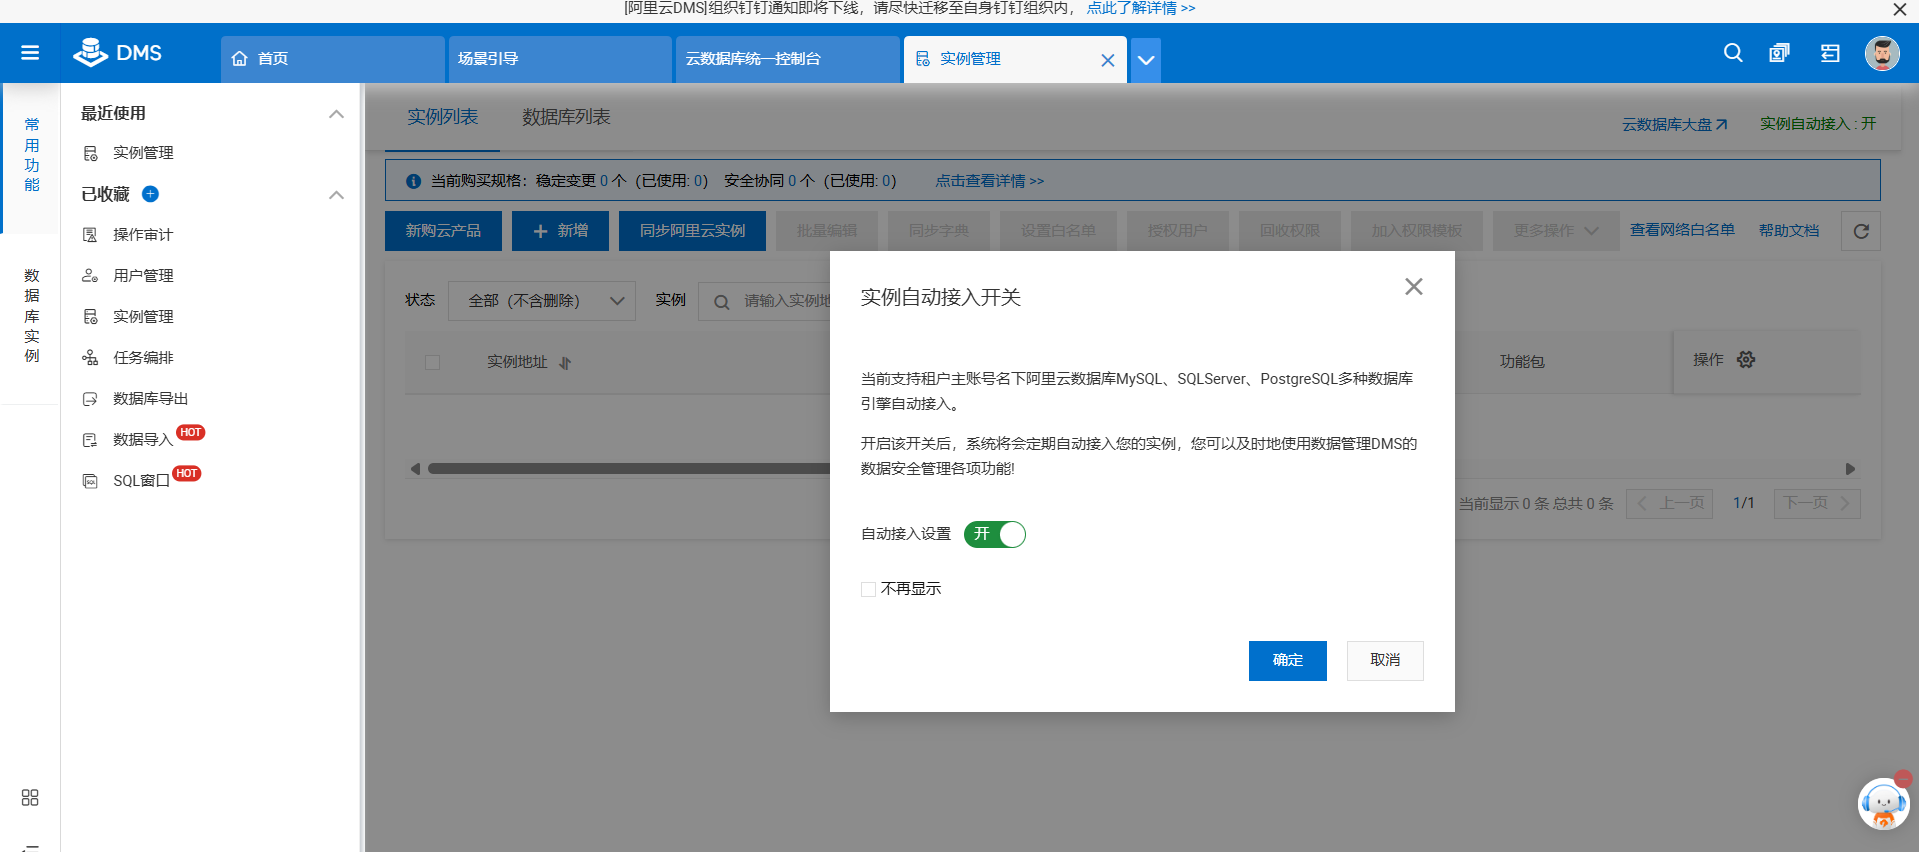
Task: Select the 实例列表 tab
Action: point(442,117)
